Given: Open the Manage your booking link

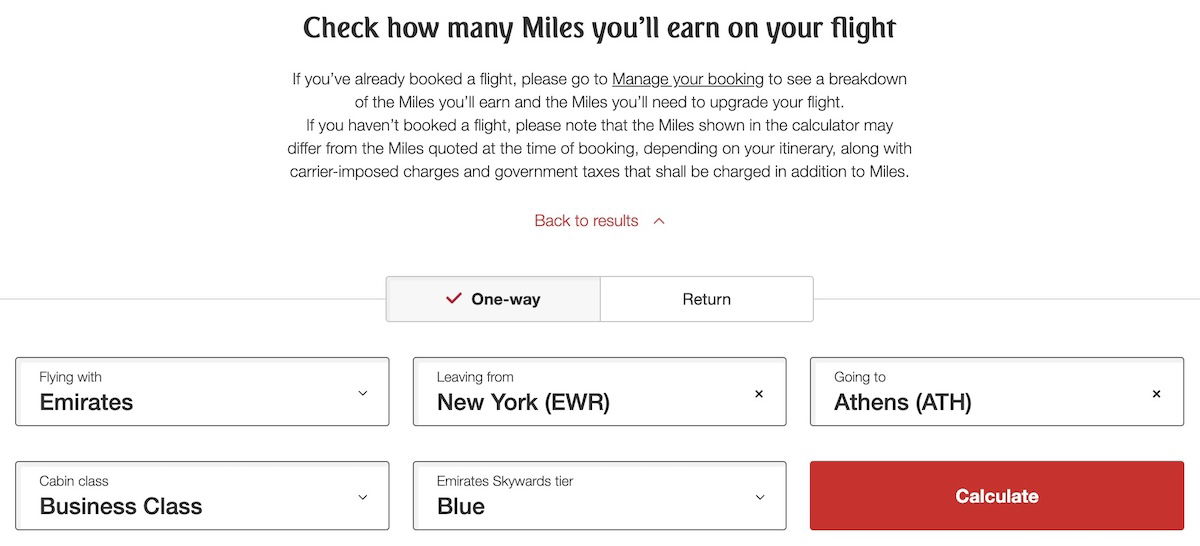Looking at the screenshot, I should point(688,78).
